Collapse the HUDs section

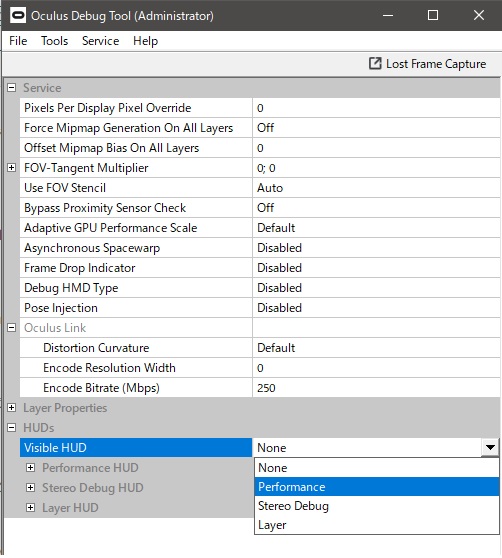(12, 427)
